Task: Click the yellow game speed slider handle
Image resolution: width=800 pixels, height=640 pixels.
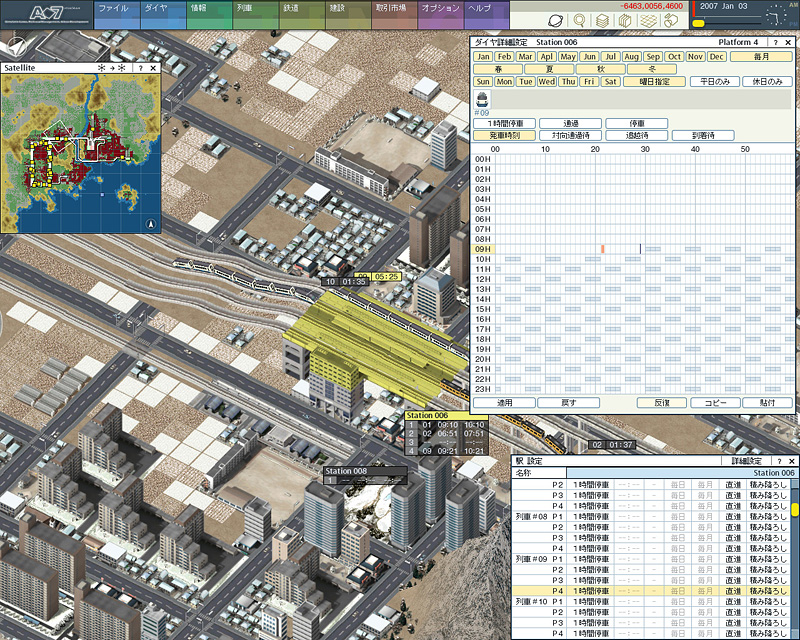Action: tap(698, 23)
